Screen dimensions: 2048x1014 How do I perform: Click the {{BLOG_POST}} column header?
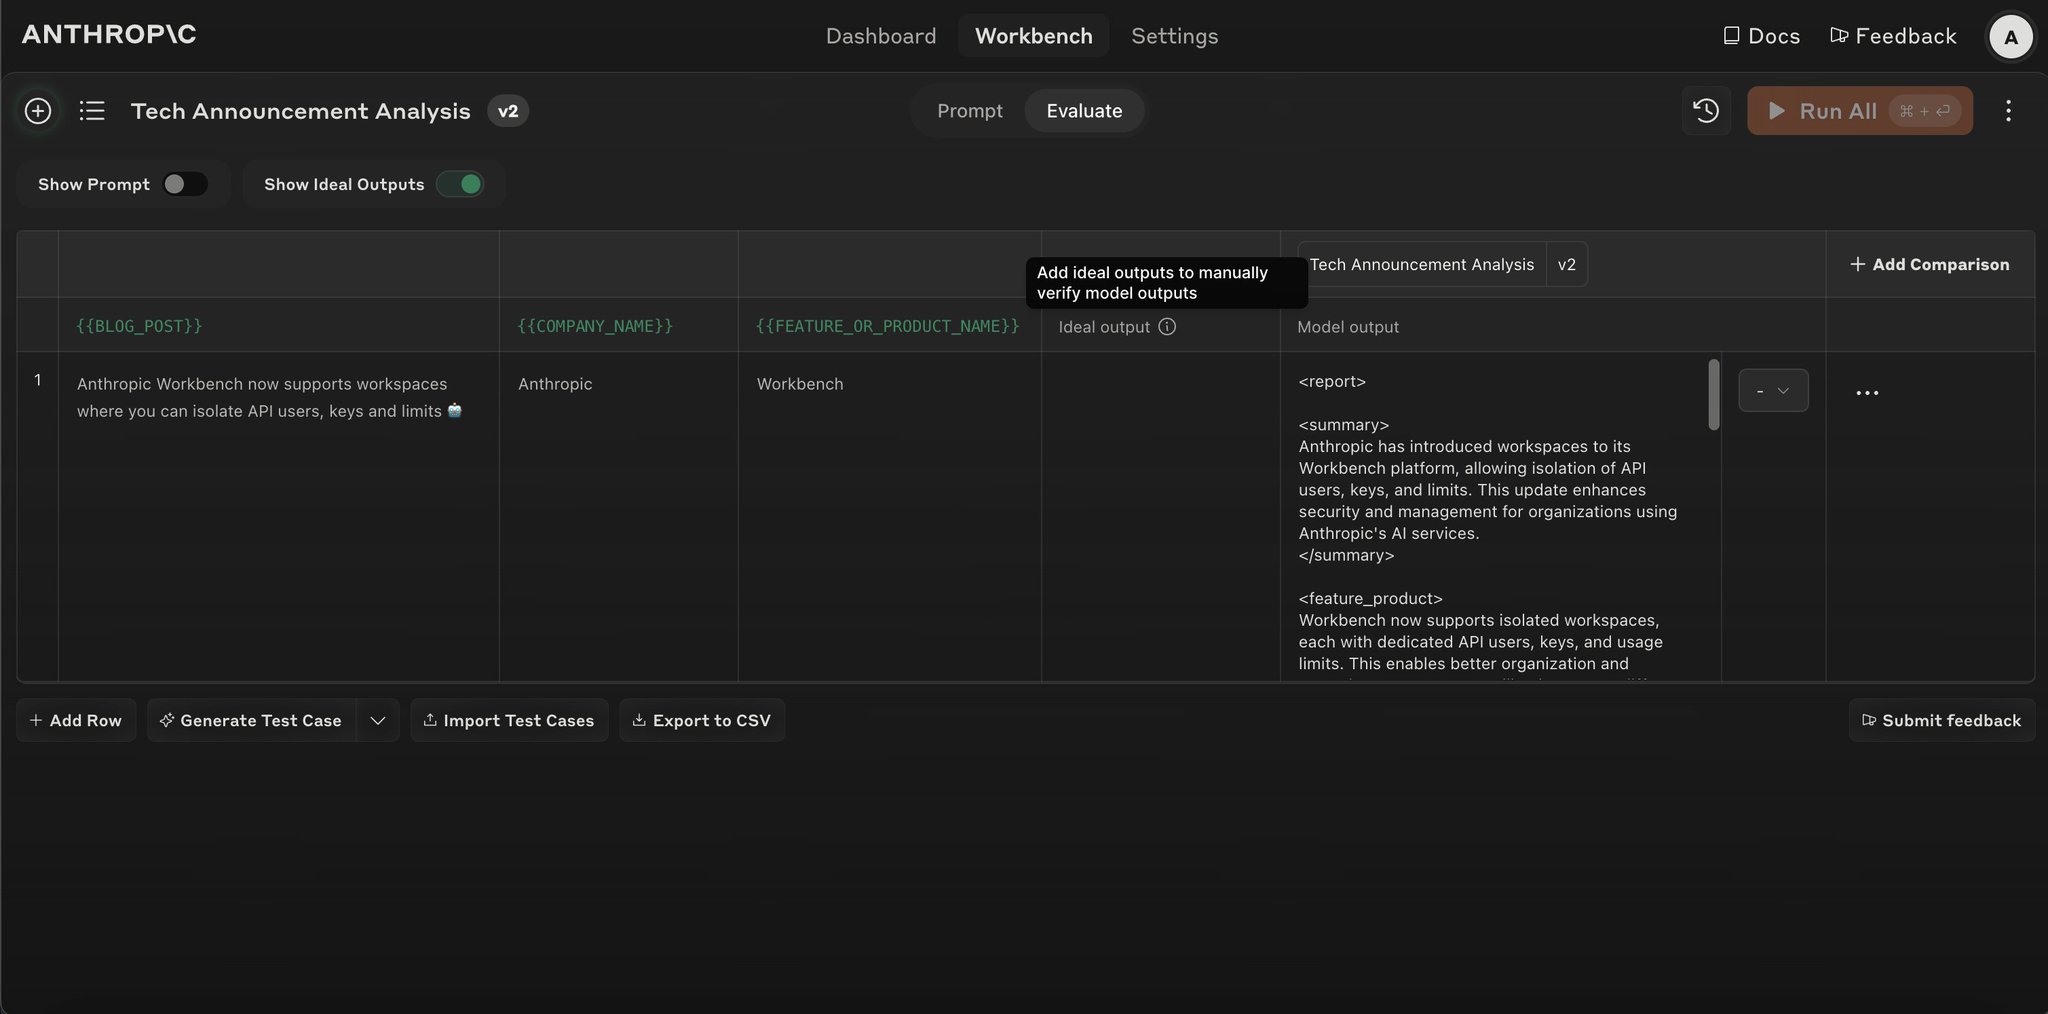(x=139, y=326)
